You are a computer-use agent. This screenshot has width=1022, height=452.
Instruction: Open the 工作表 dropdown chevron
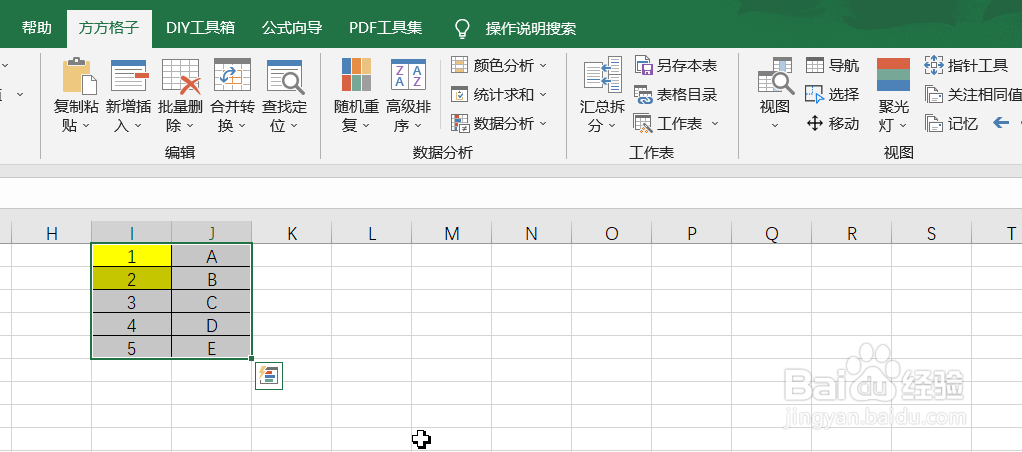715,123
